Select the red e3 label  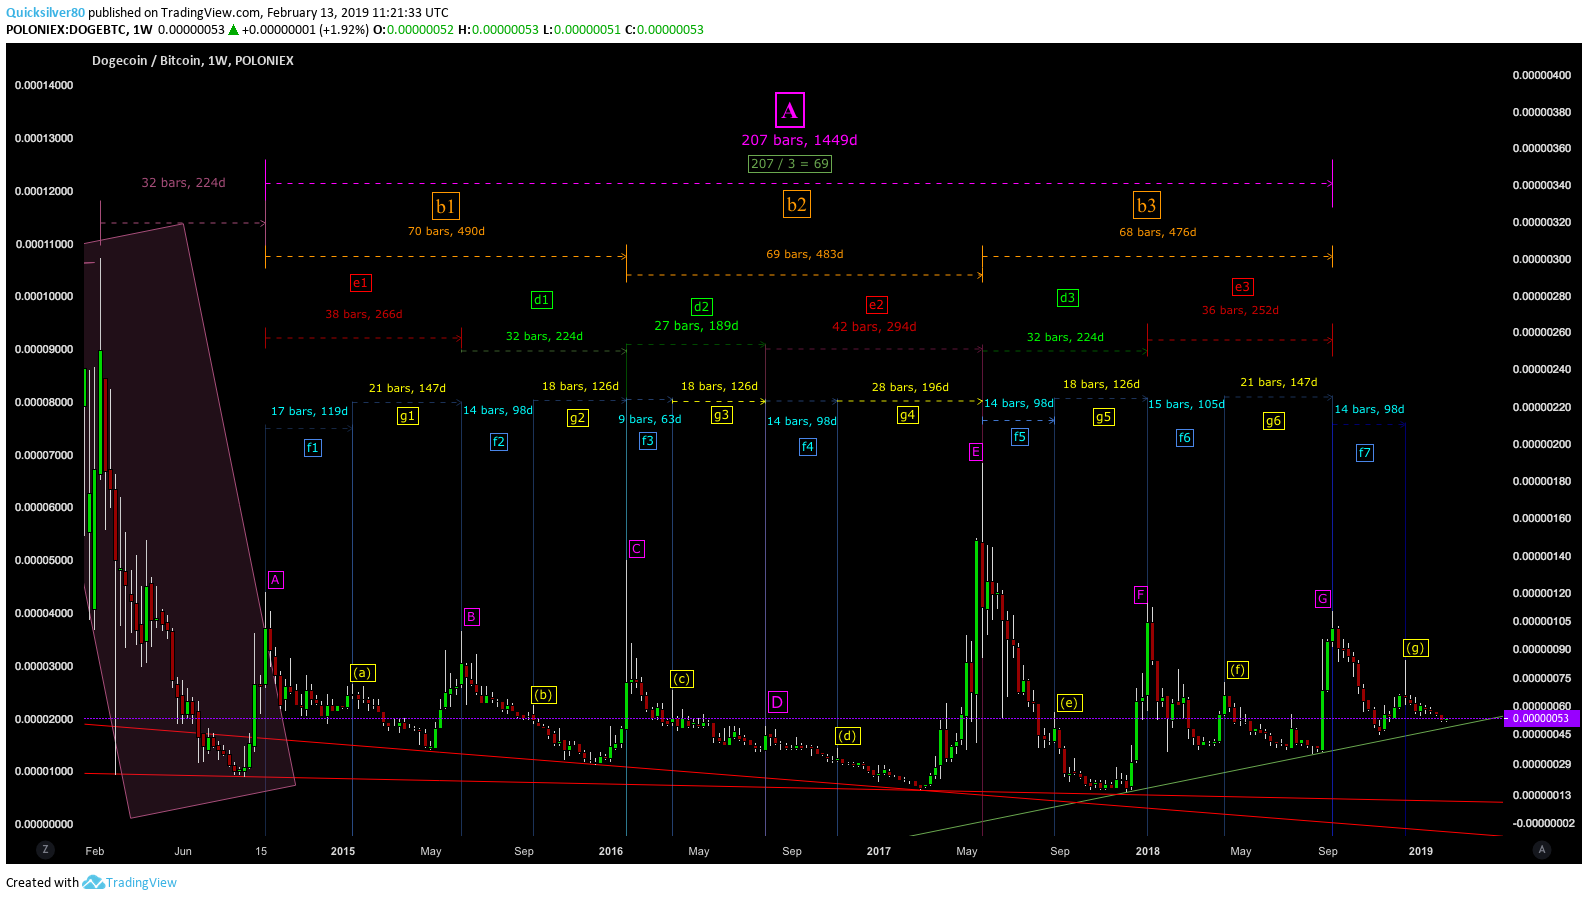(1242, 287)
